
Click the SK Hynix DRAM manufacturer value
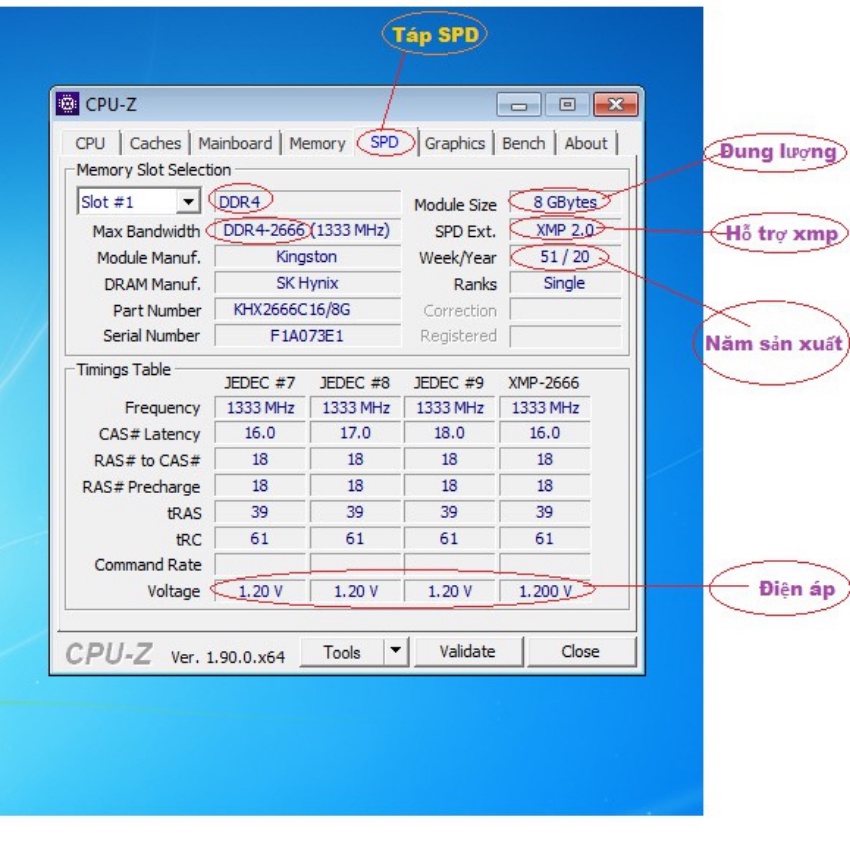click(x=307, y=283)
